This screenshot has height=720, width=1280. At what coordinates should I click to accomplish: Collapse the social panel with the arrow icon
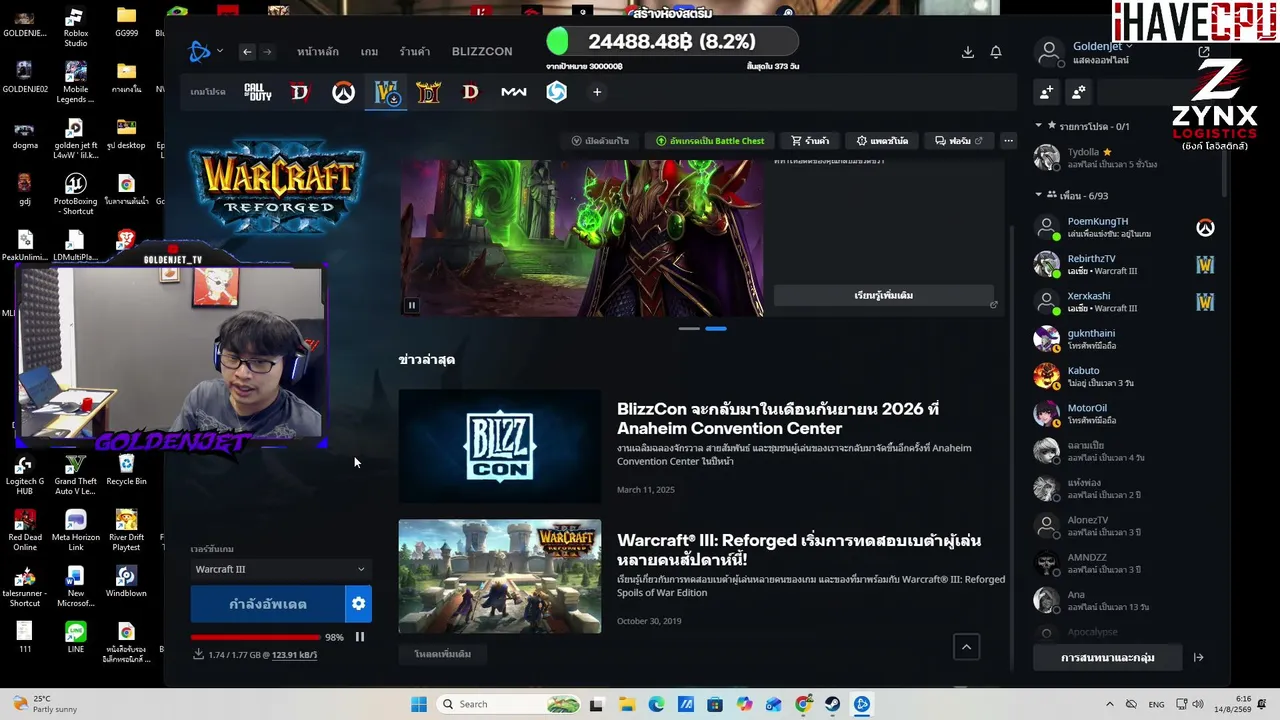point(1198,657)
